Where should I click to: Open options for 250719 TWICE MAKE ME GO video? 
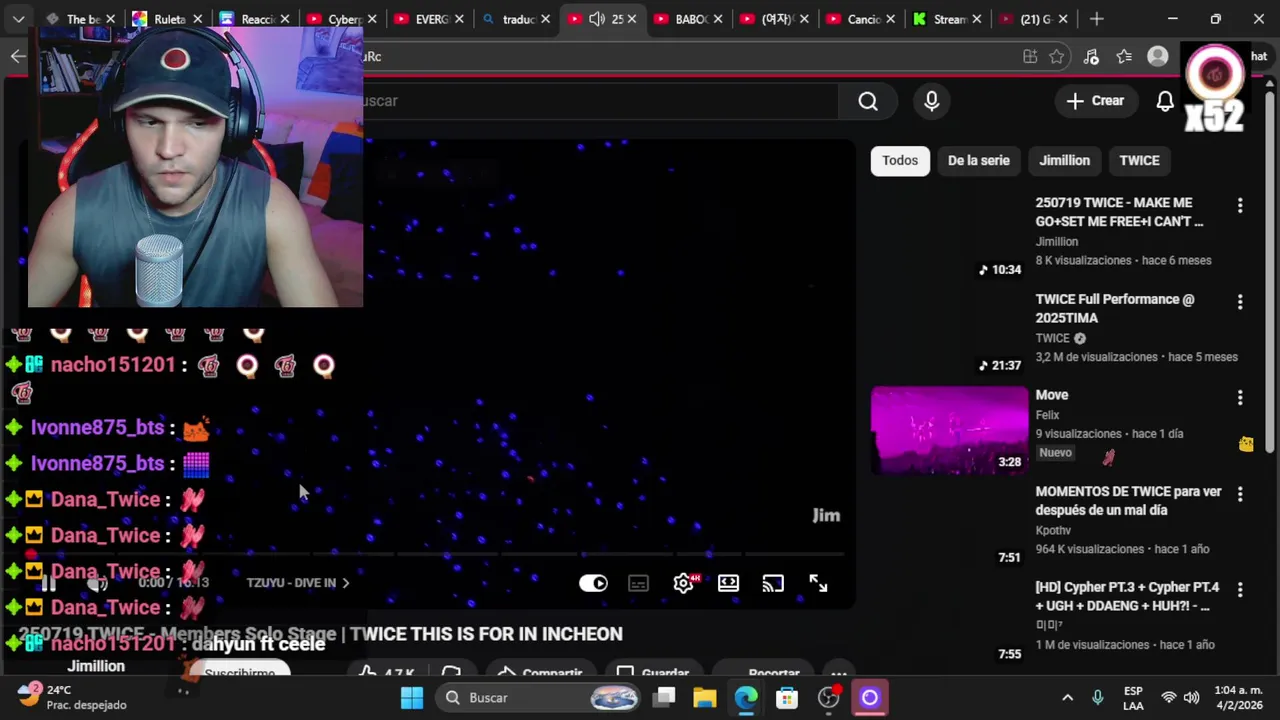tap(1240, 205)
